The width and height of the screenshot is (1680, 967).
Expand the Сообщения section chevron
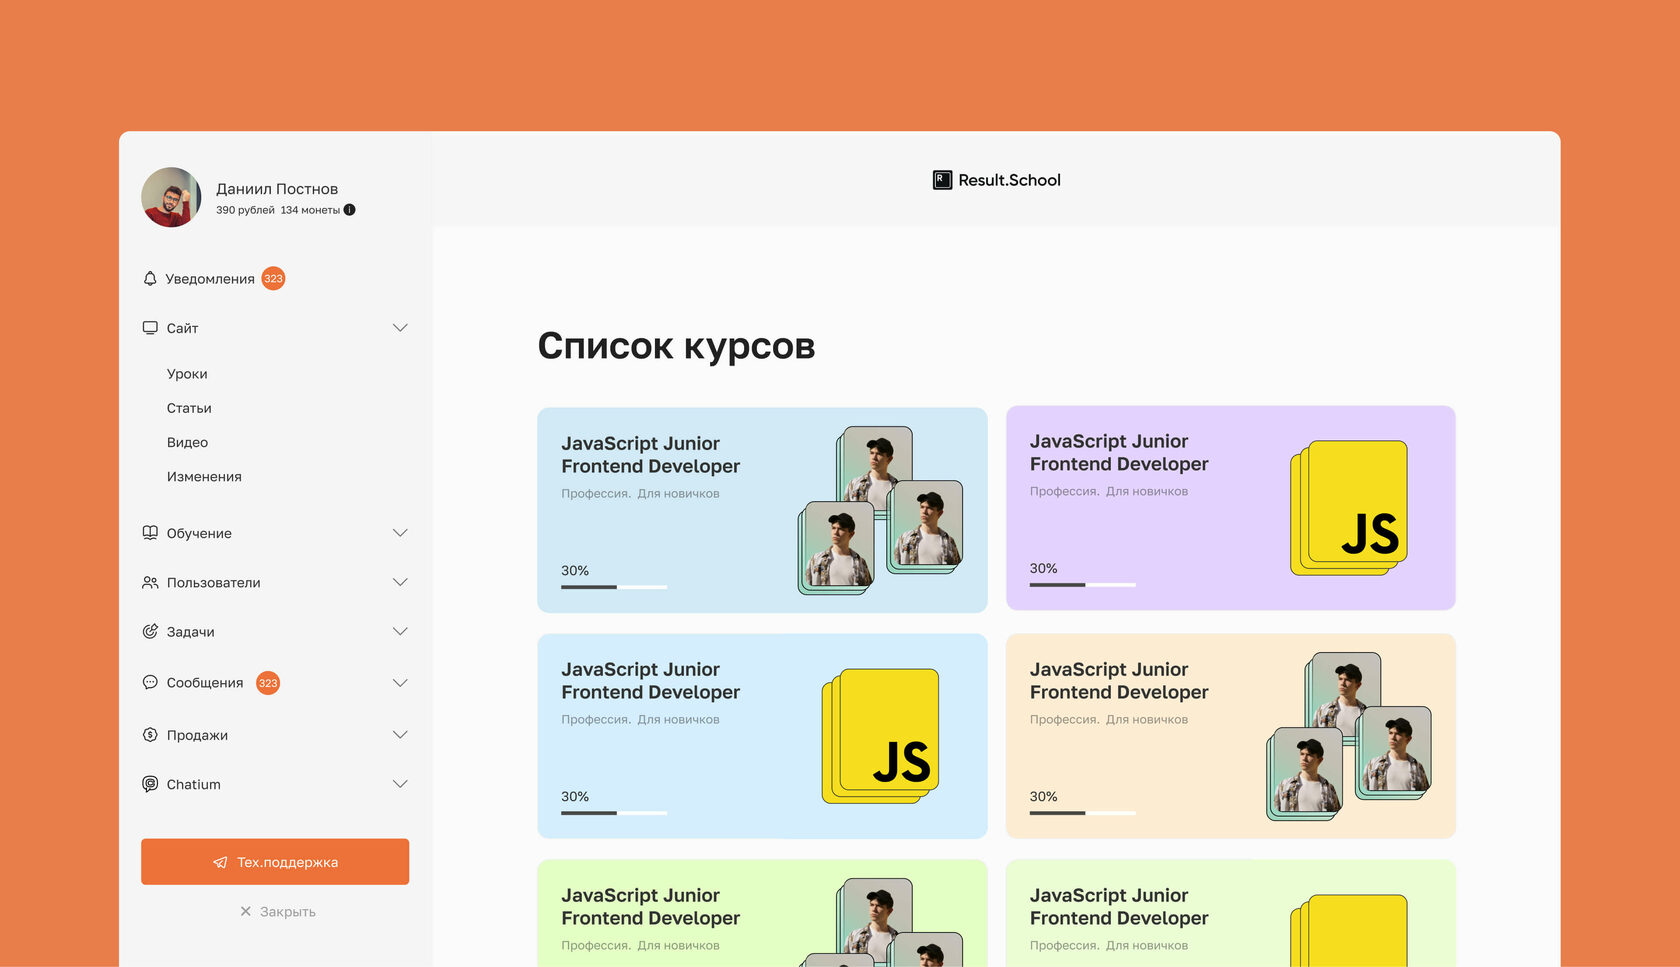400,683
